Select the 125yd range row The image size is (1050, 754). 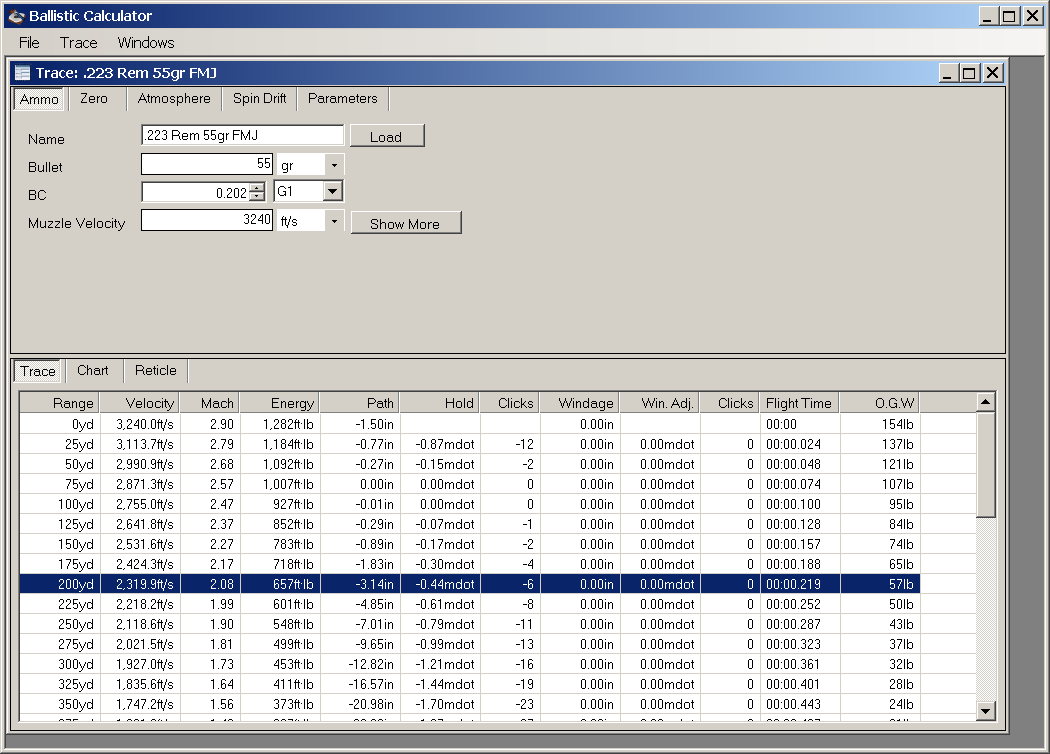(x=469, y=524)
